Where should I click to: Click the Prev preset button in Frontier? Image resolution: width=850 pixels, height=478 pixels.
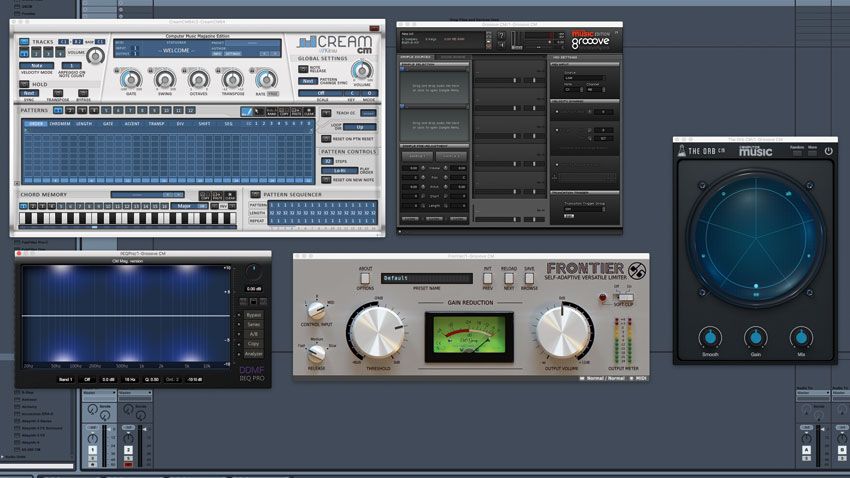click(x=487, y=278)
